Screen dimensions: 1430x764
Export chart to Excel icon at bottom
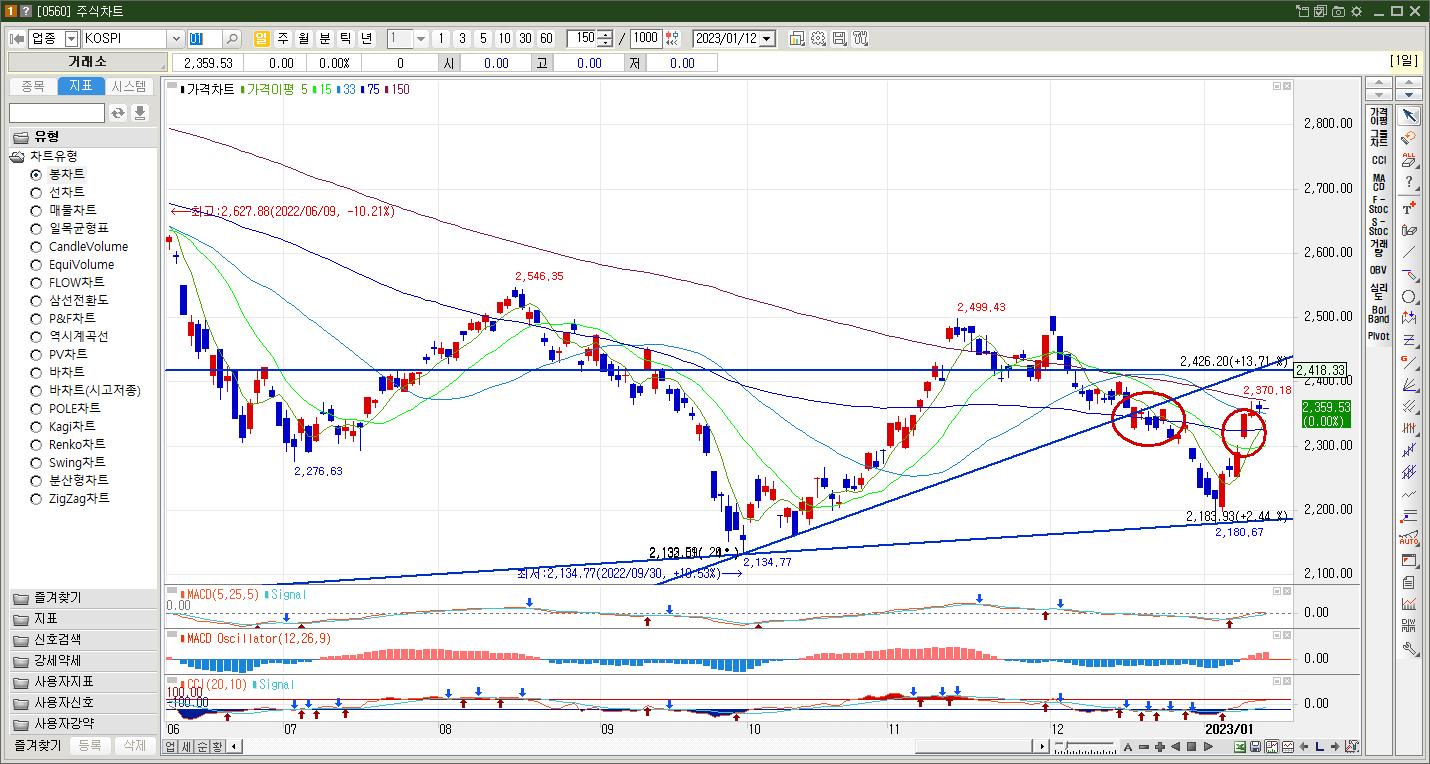coord(1240,746)
